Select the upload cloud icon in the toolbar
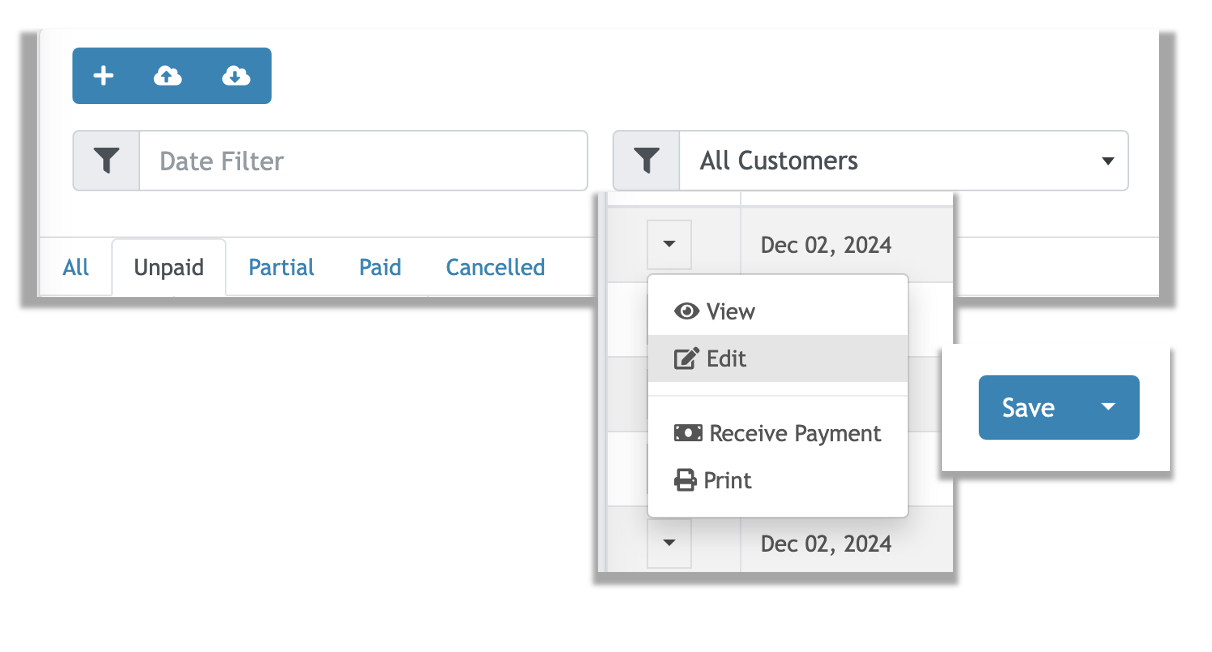Screen dimensions: 1212x652 [x=168, y=75]
